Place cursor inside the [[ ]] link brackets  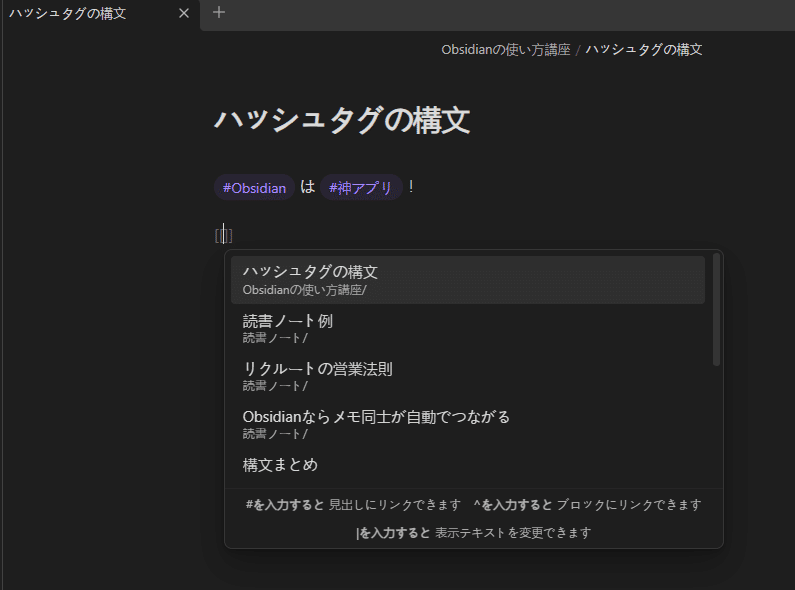click(224, 236)
